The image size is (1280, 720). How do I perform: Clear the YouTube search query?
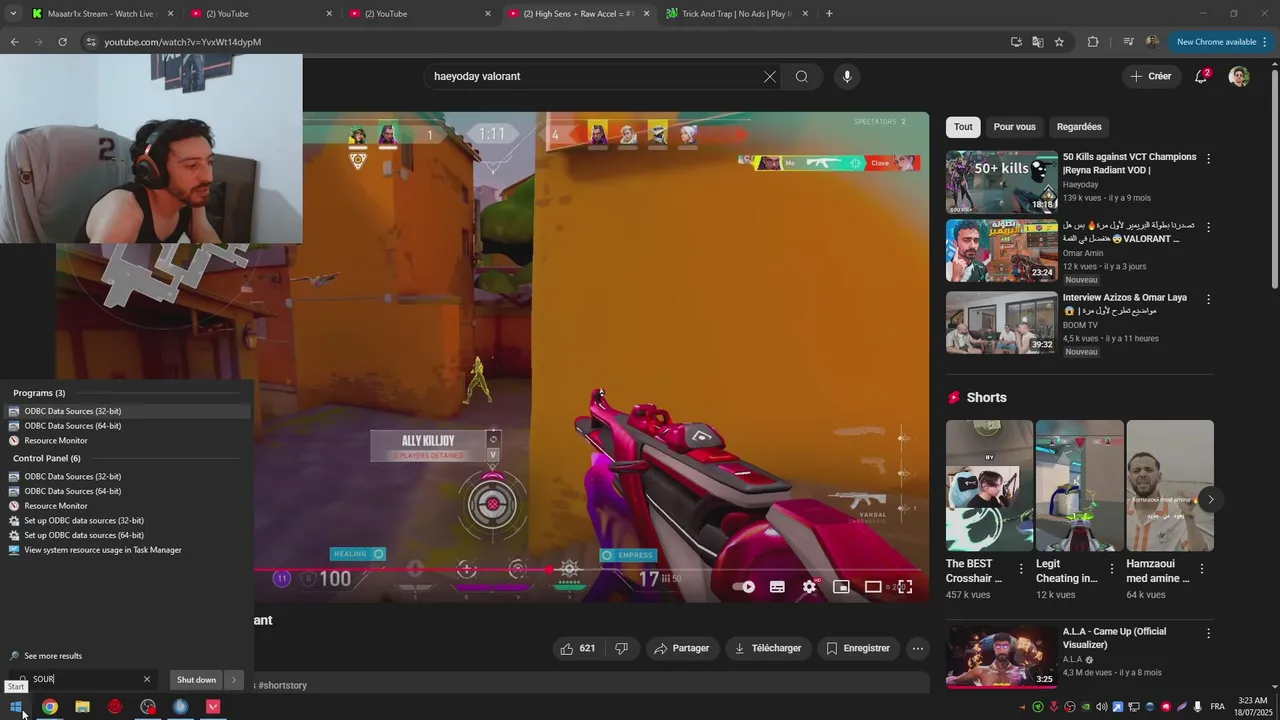coord(770,76)
